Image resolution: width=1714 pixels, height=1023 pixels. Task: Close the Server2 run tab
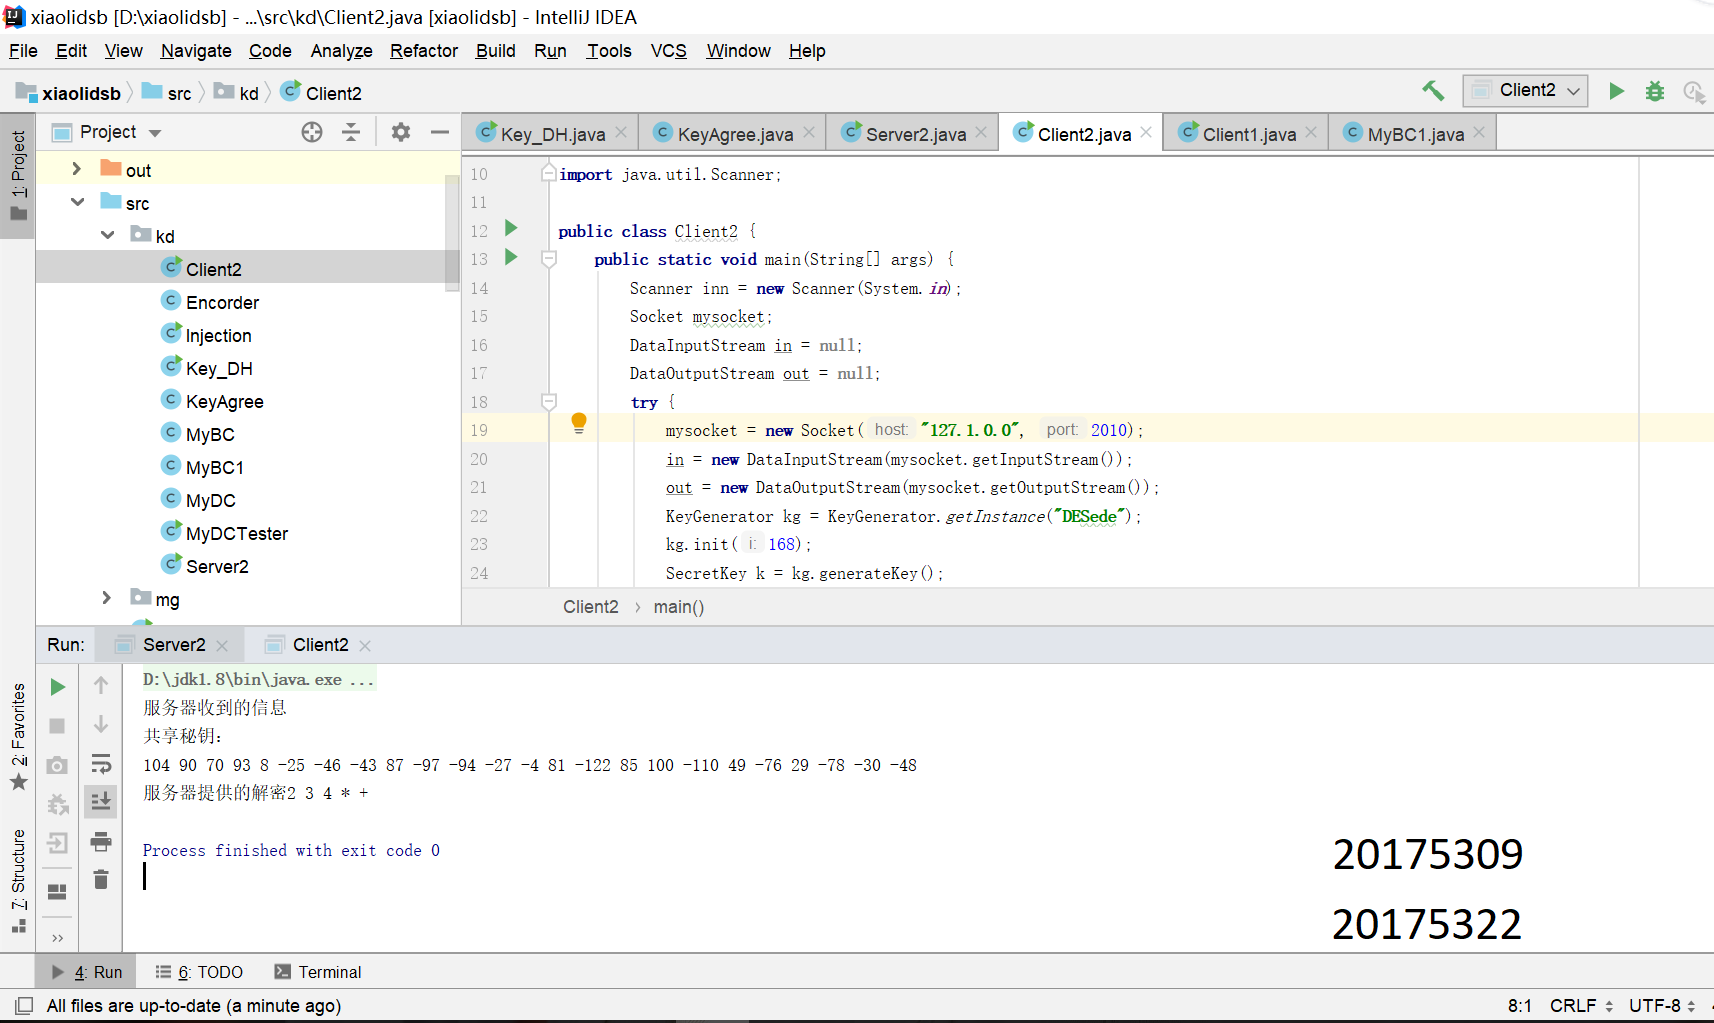[222, 646]
